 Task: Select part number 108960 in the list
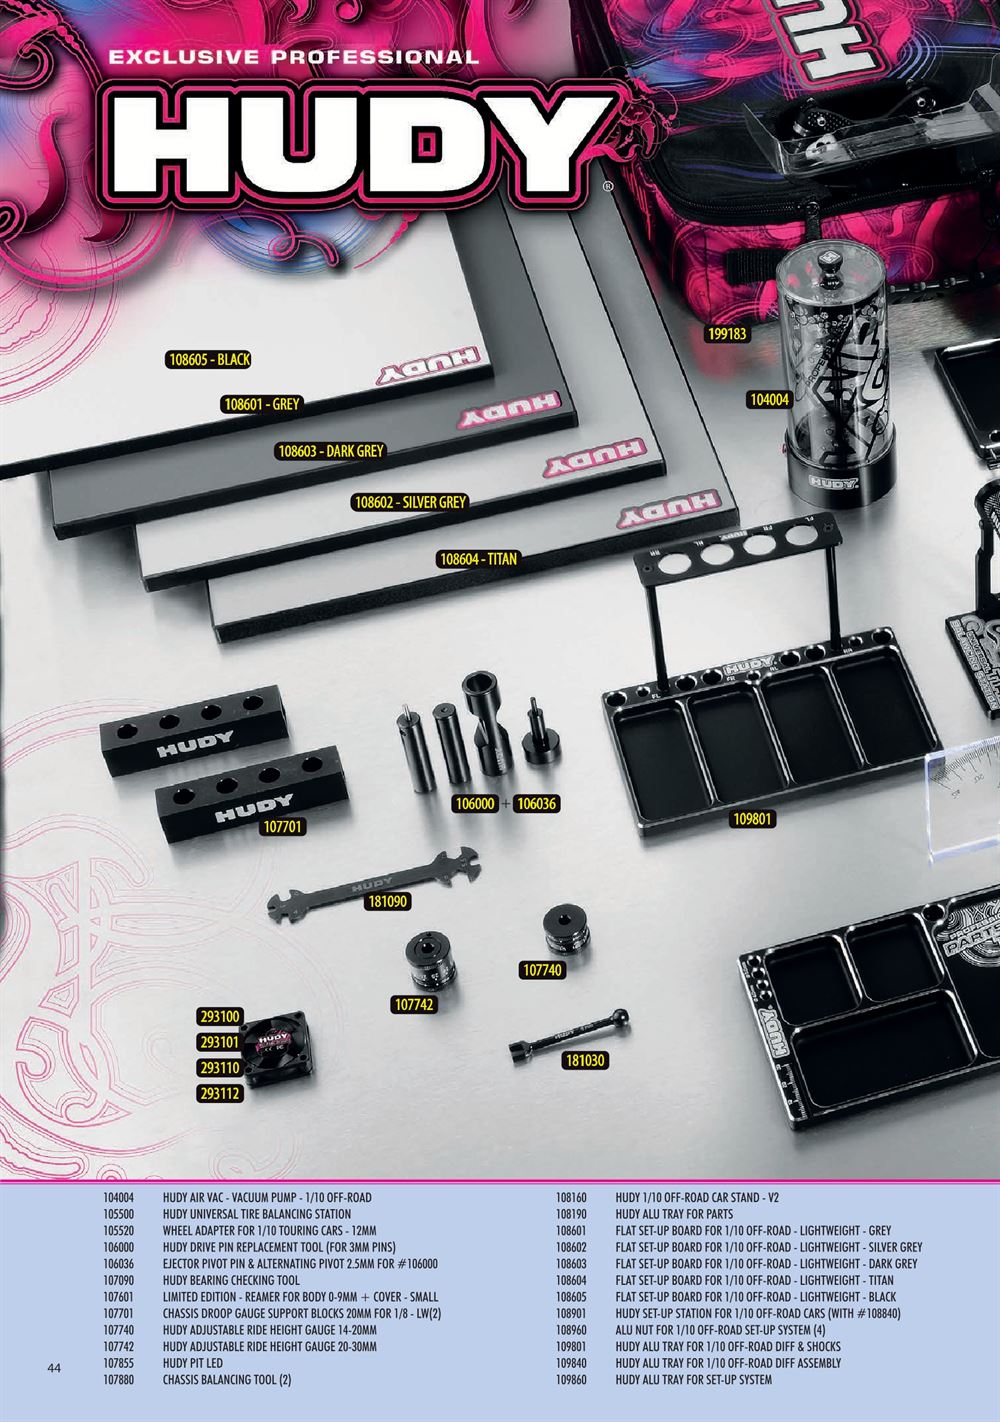point(571,1330)
